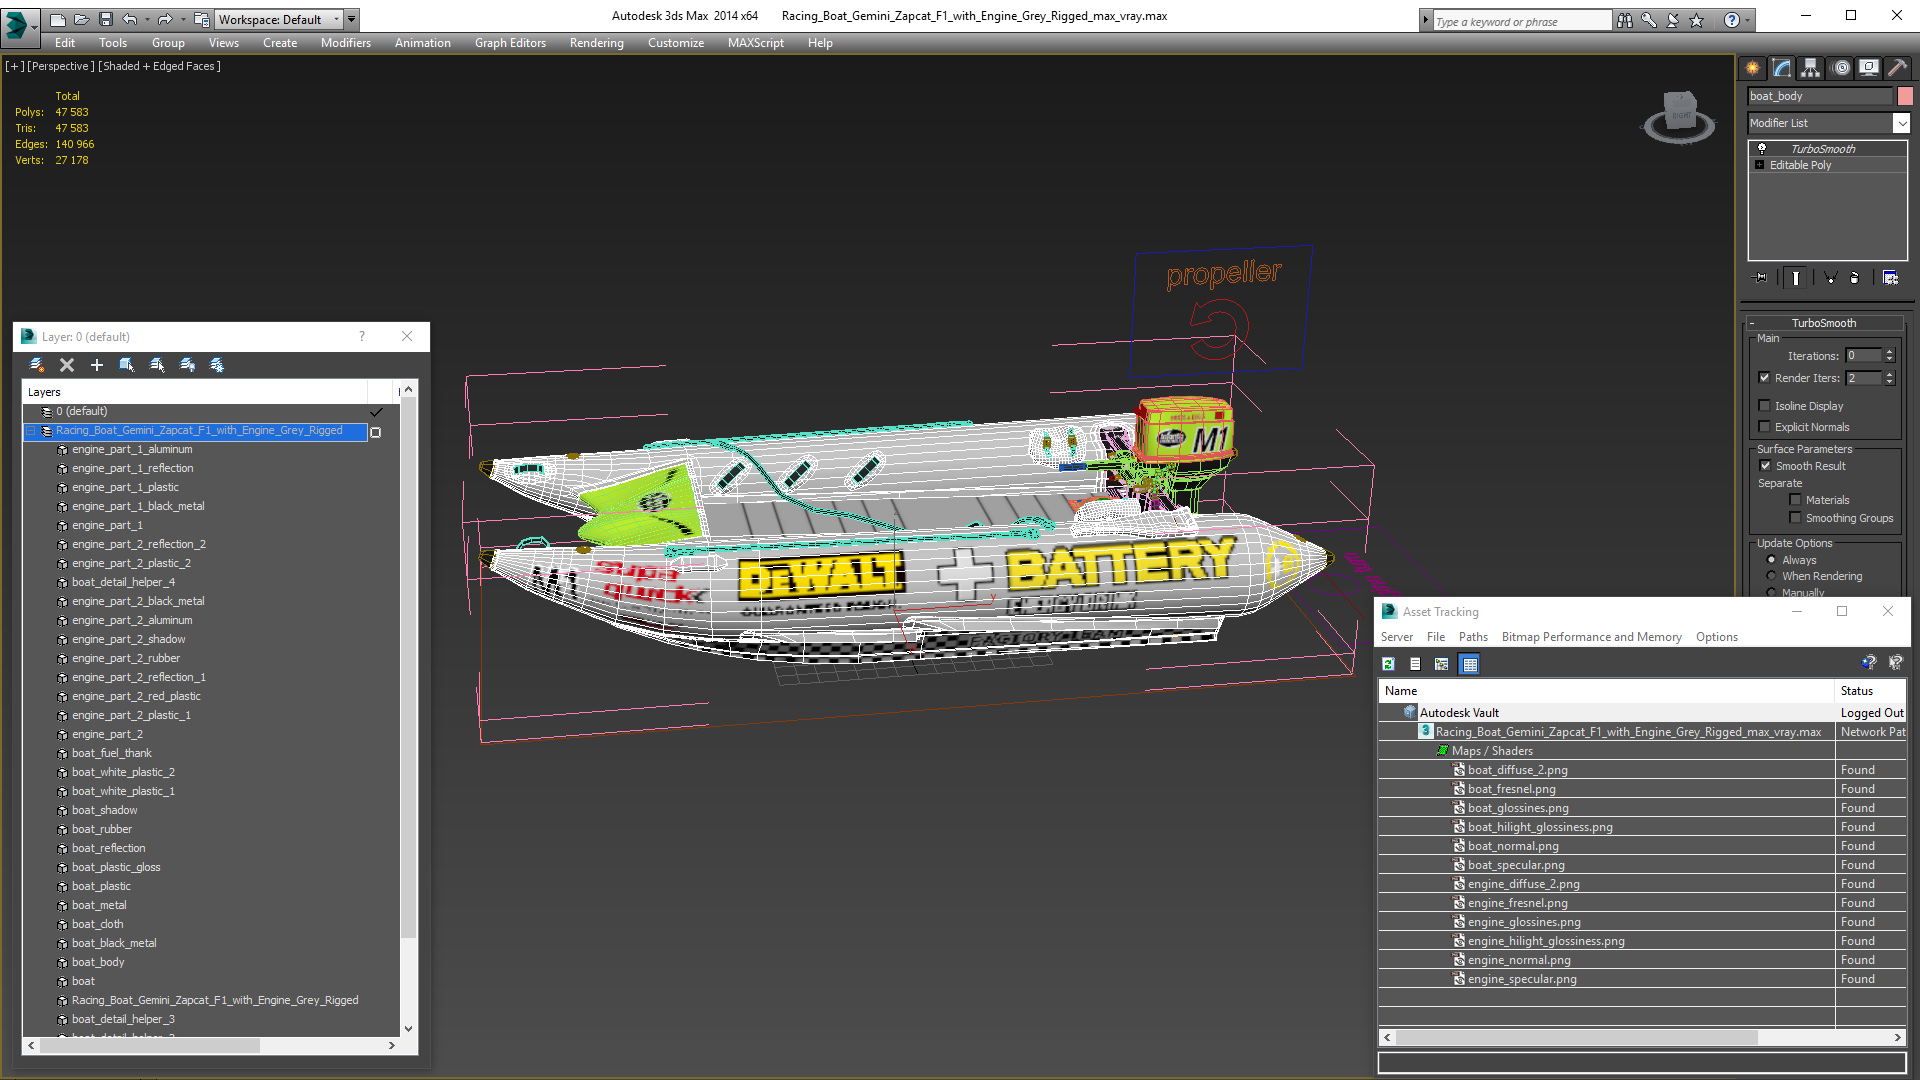
Task: Click the binoculars search icon
Action: [x=1625, y=20]
